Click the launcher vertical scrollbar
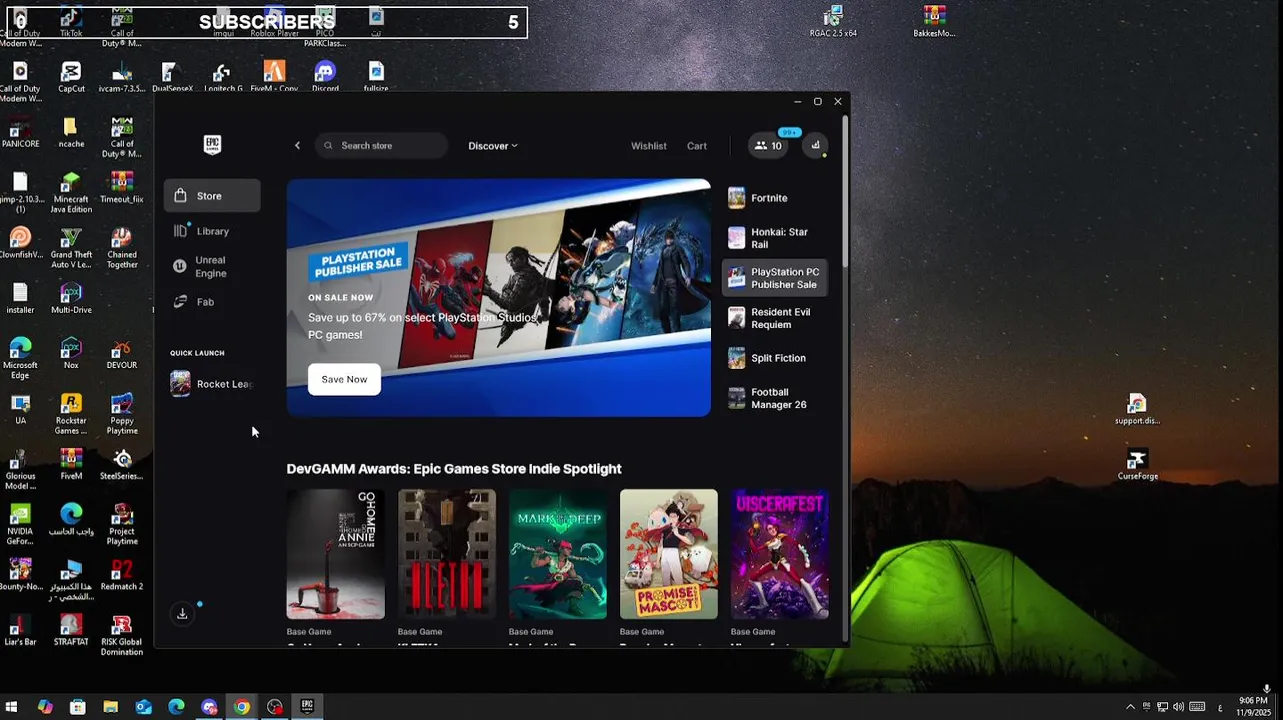The width and height of the screenshot is (1283, 720). tap(845, 192)
